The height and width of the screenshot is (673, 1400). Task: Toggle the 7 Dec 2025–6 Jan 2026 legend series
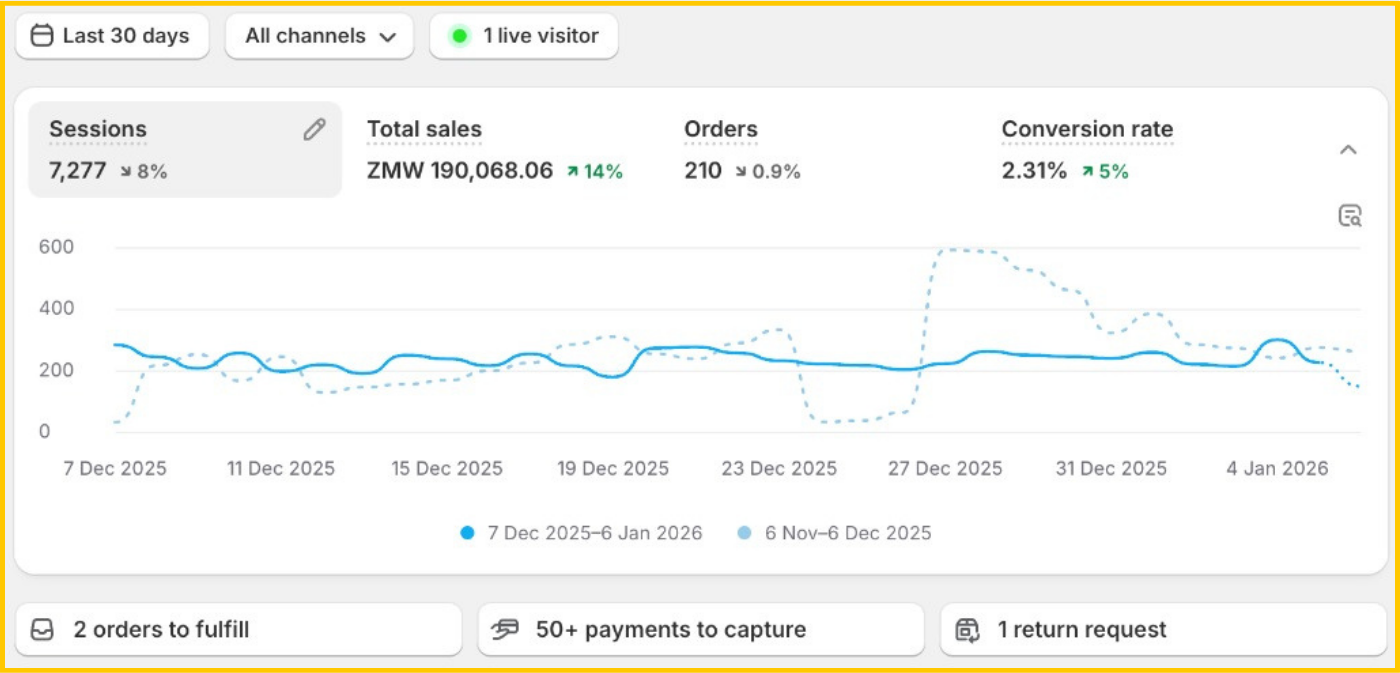click(582, 533)
